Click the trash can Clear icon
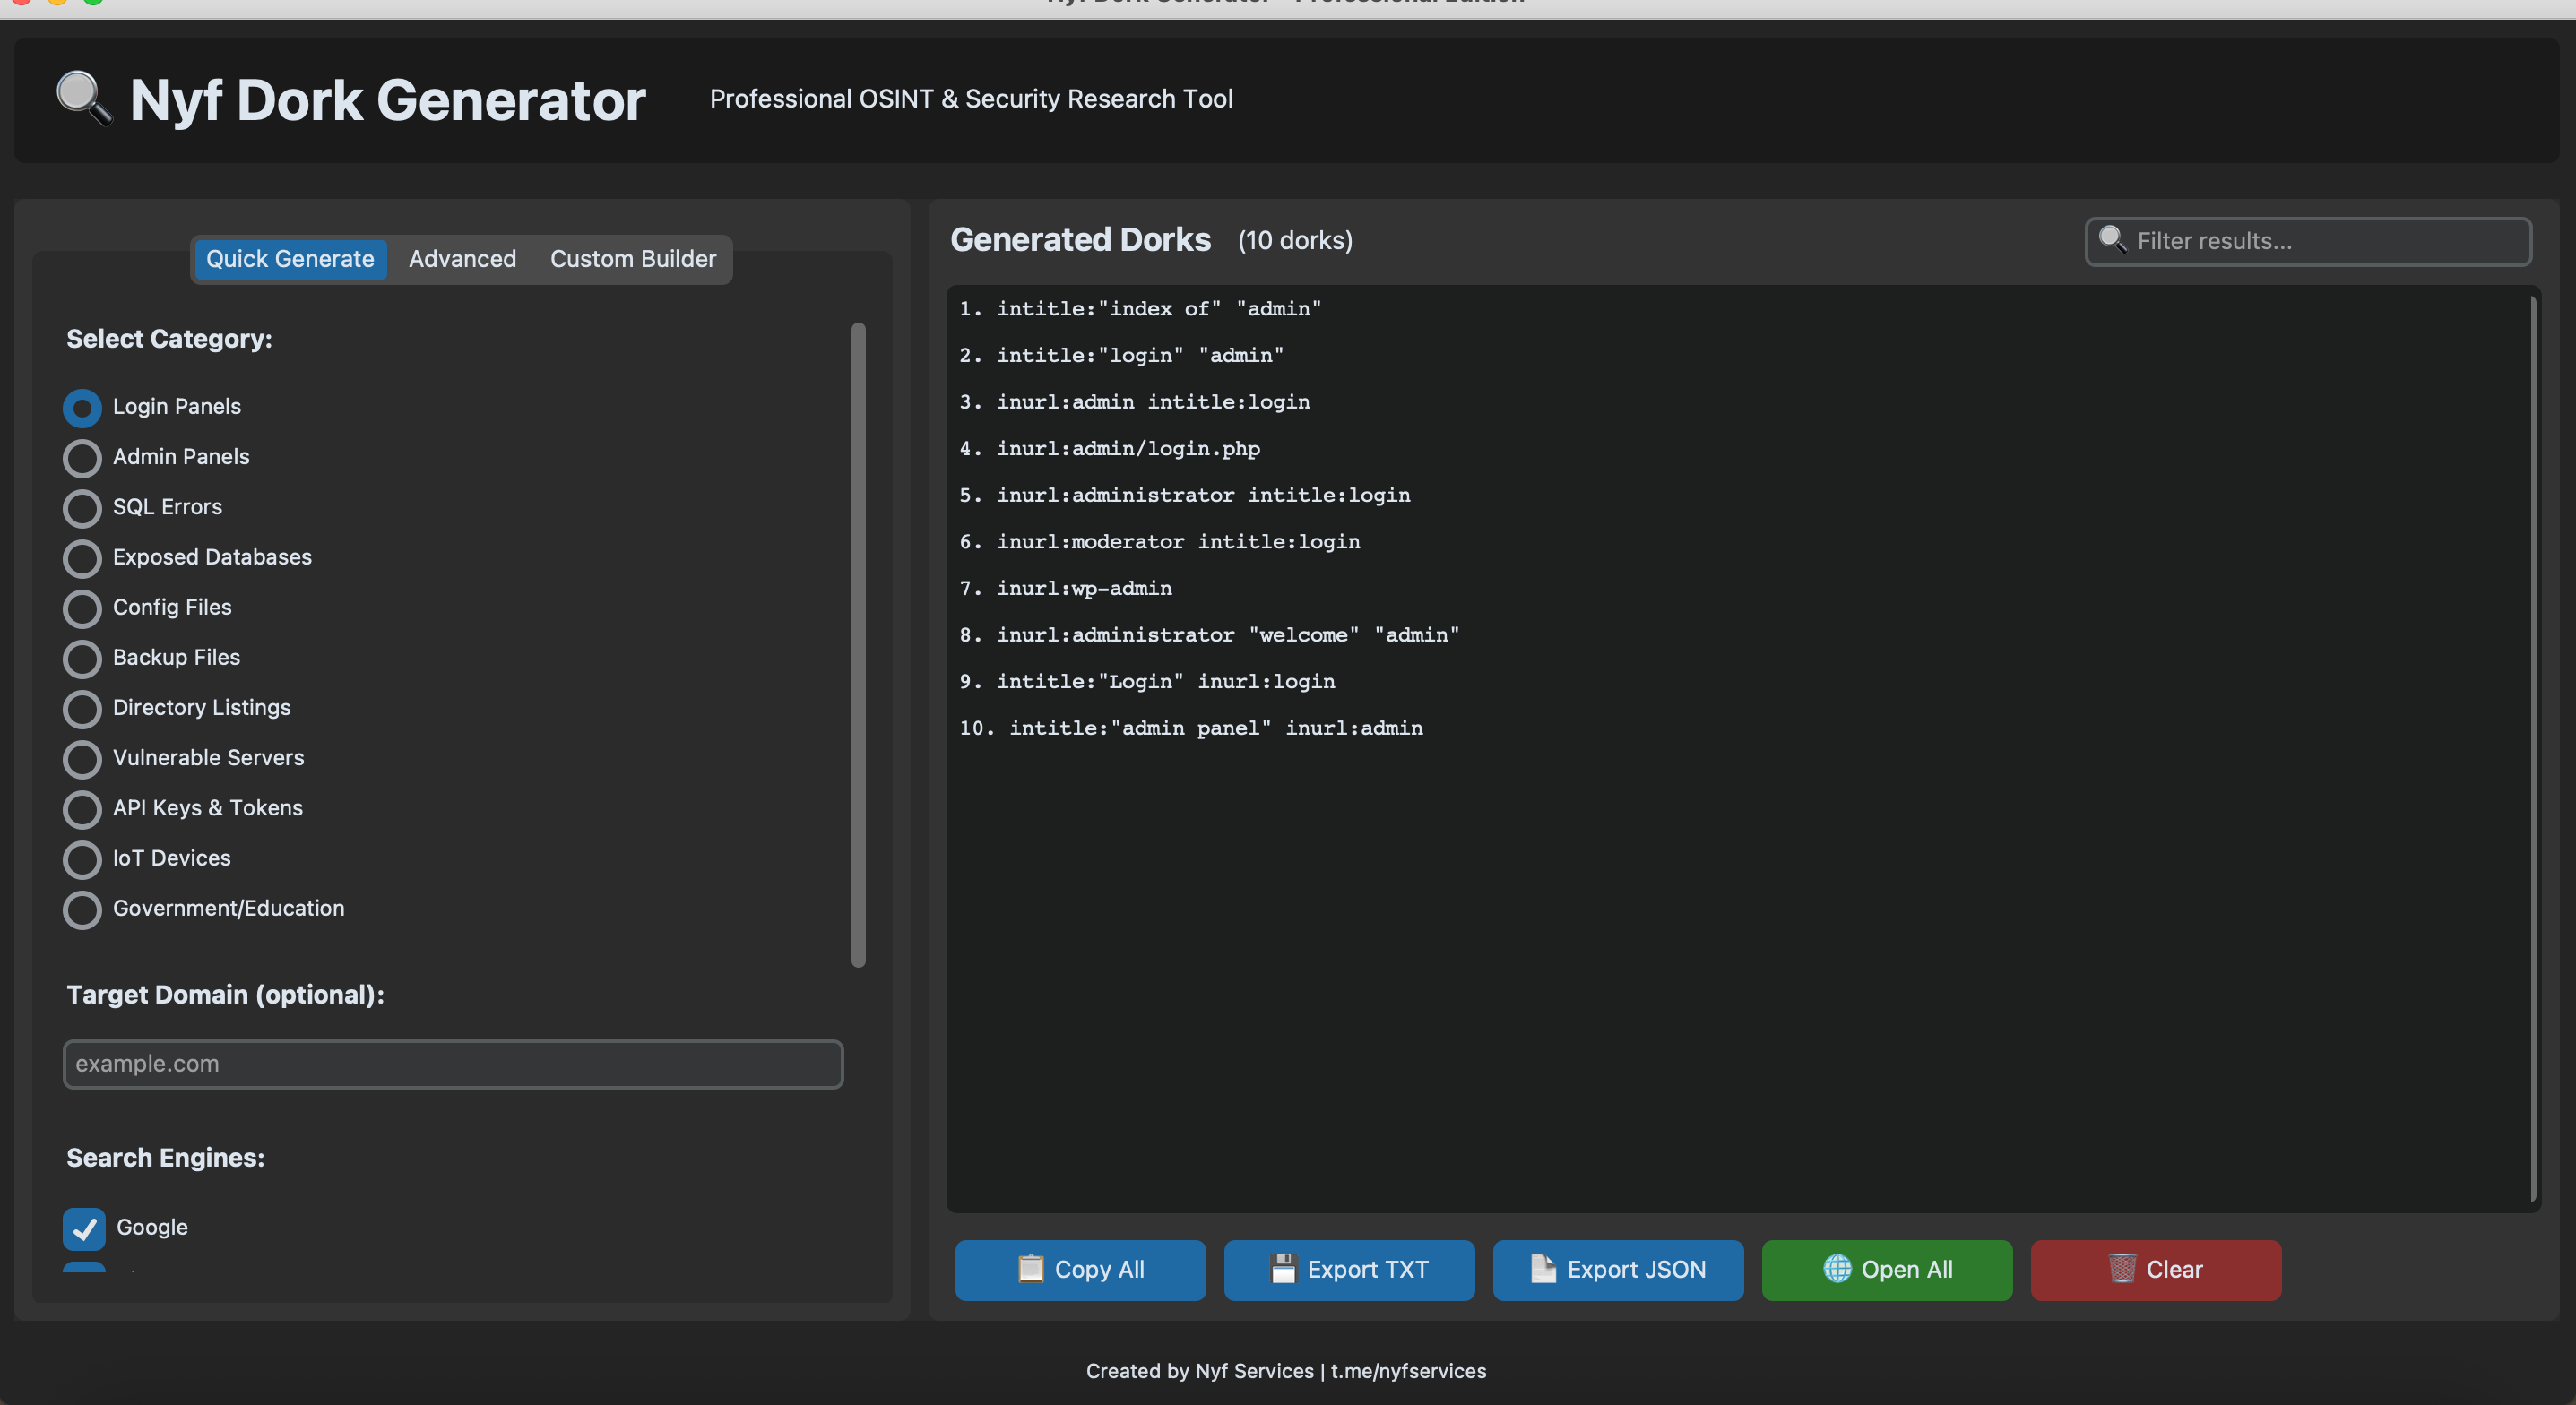 [x=2121, y=1268]
